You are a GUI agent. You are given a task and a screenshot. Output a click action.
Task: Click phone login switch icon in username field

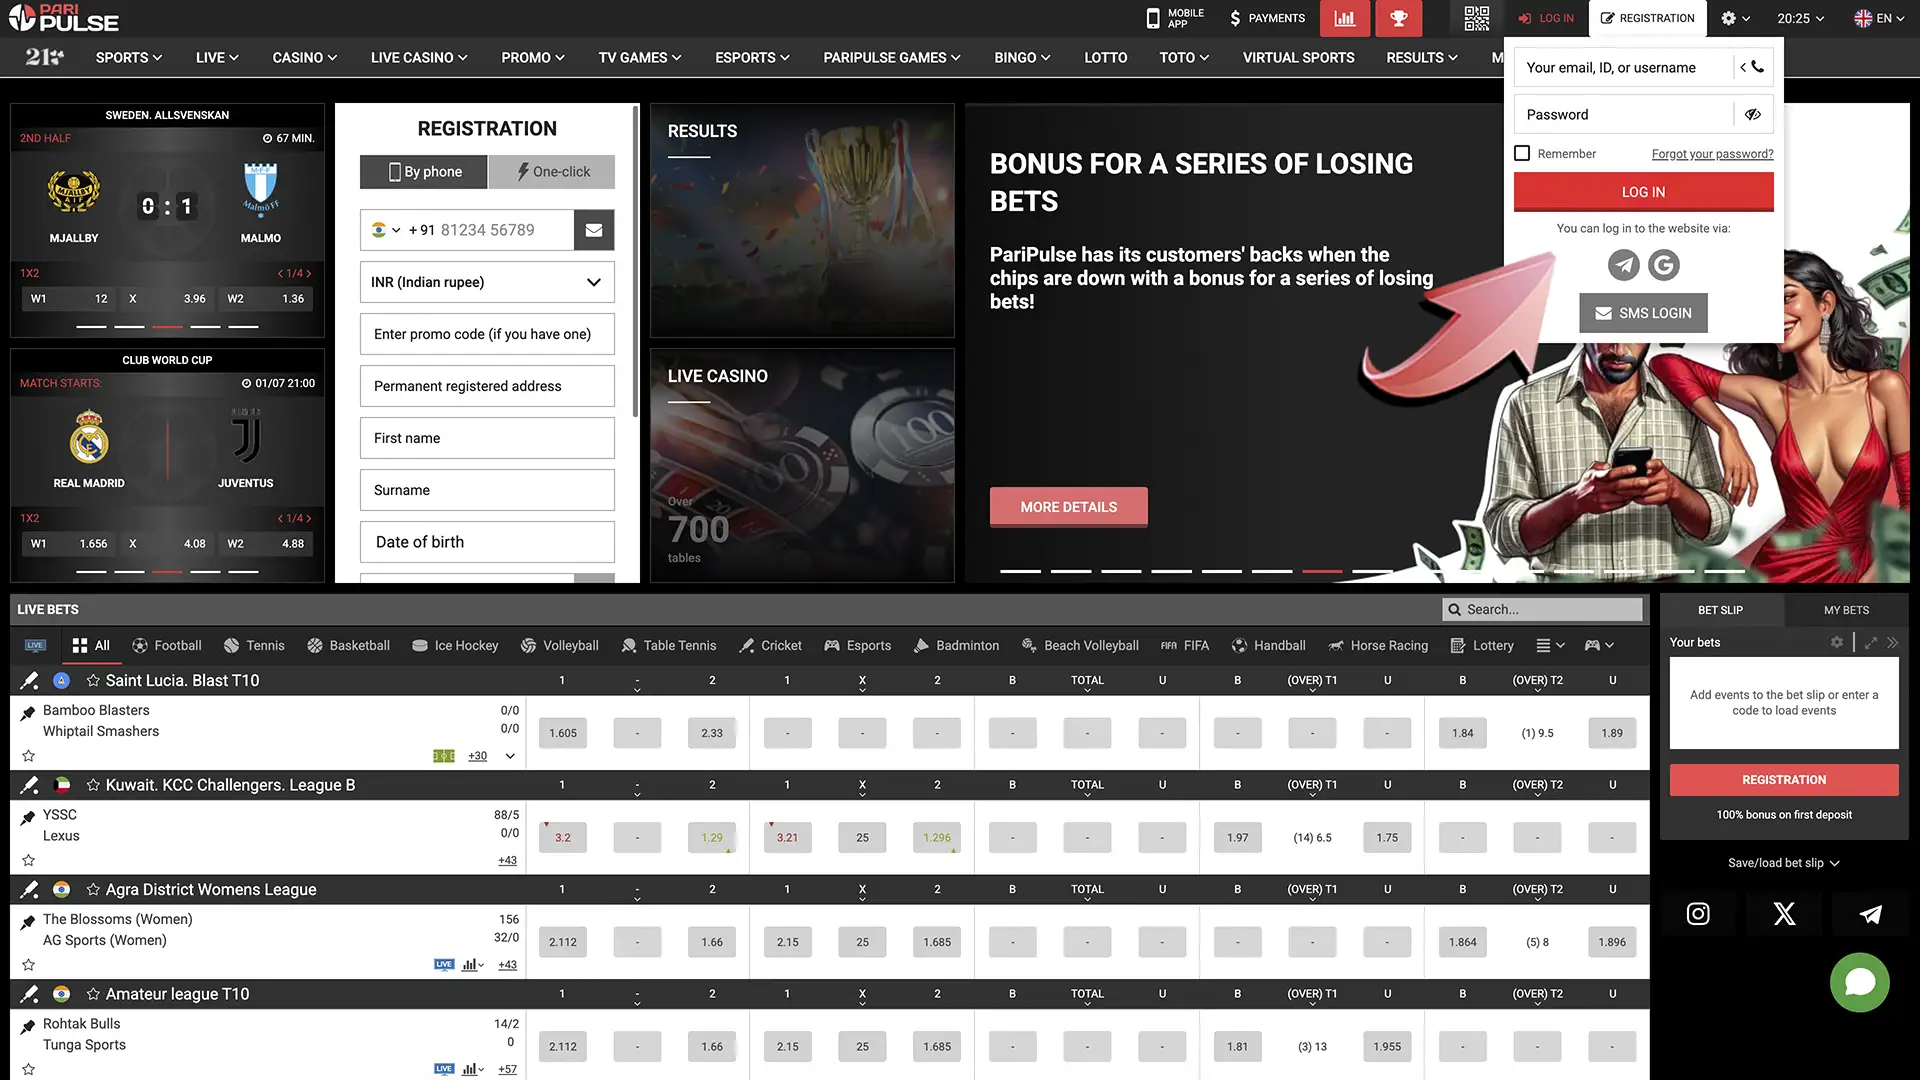point(1752,67)
